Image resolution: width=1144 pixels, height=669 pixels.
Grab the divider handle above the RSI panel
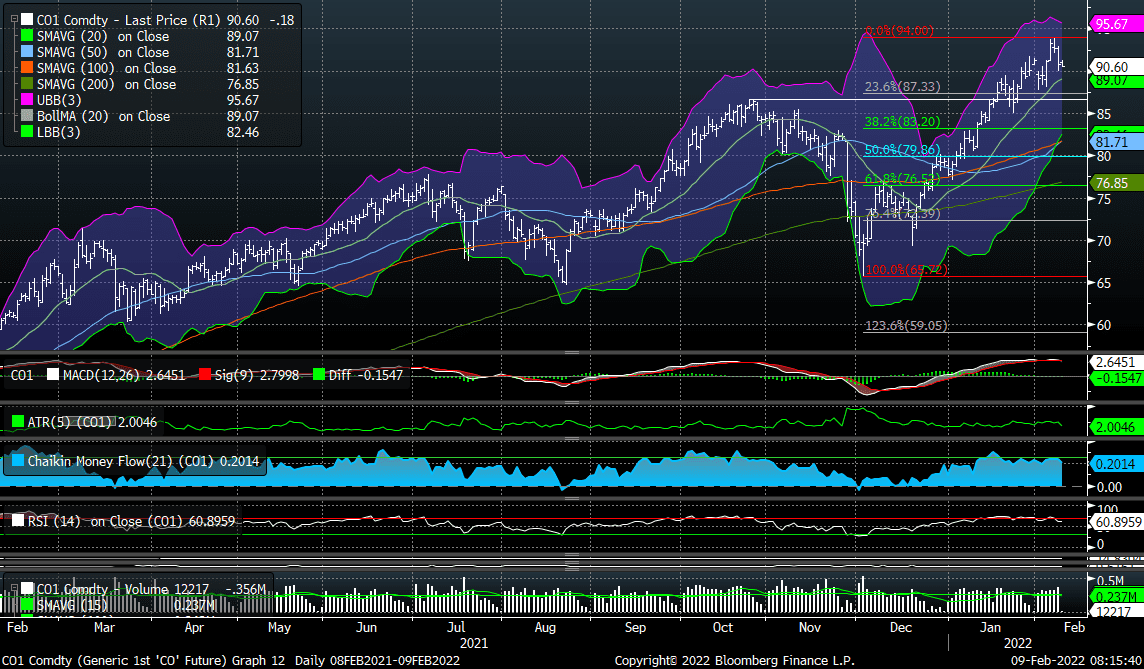[571, 499]
